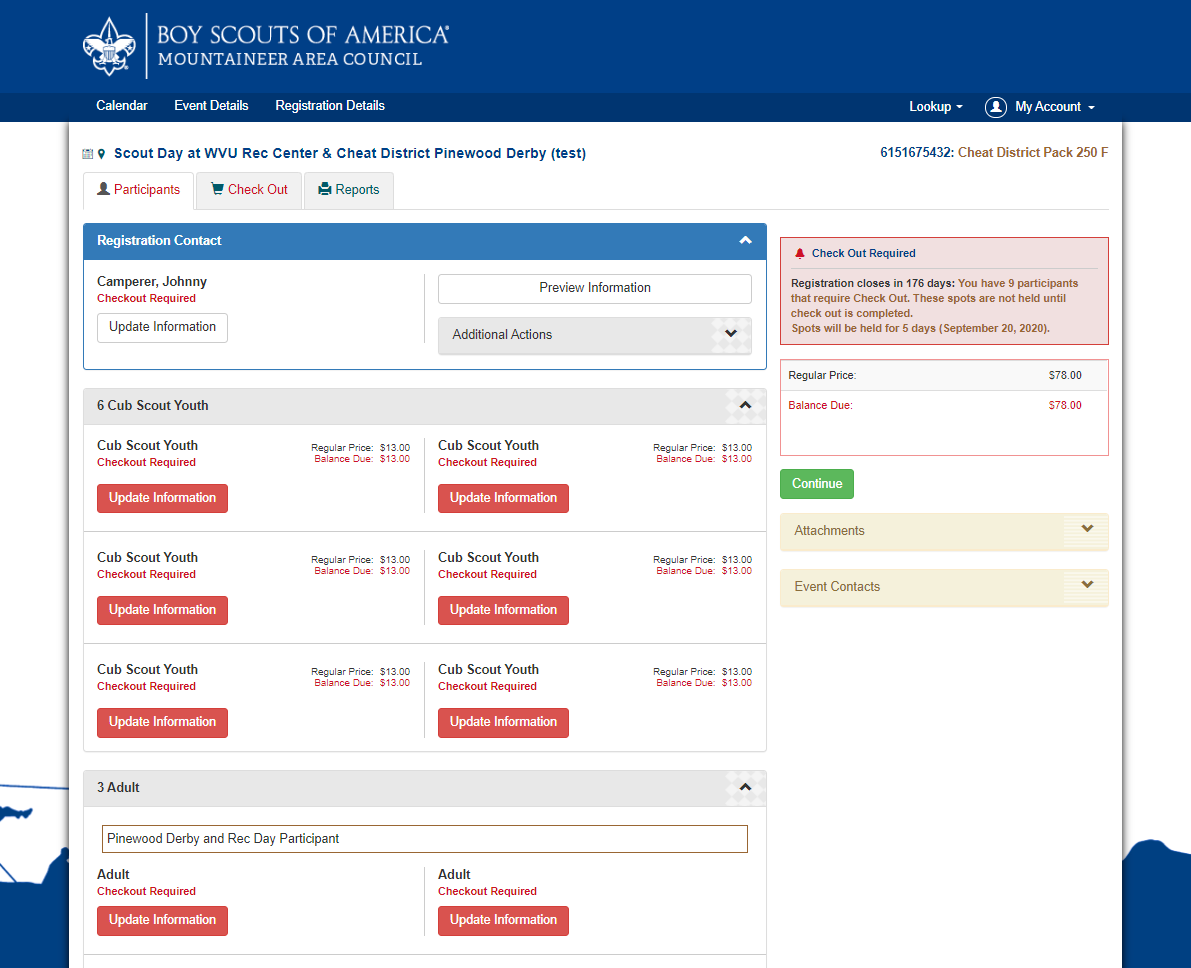This screenshot has width=1191, height=968.
Task: Click Update Information for Camperer, Johnny
Action: tap(163, 327)
